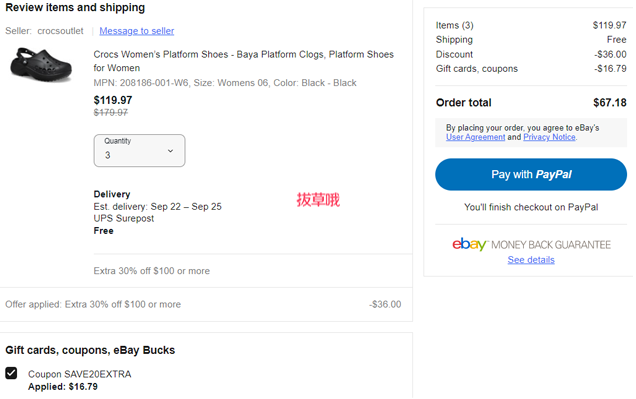Screen dimensions: 636x399
Task: Click See details under Money Back Guarantee
Action: coord(531,260)
